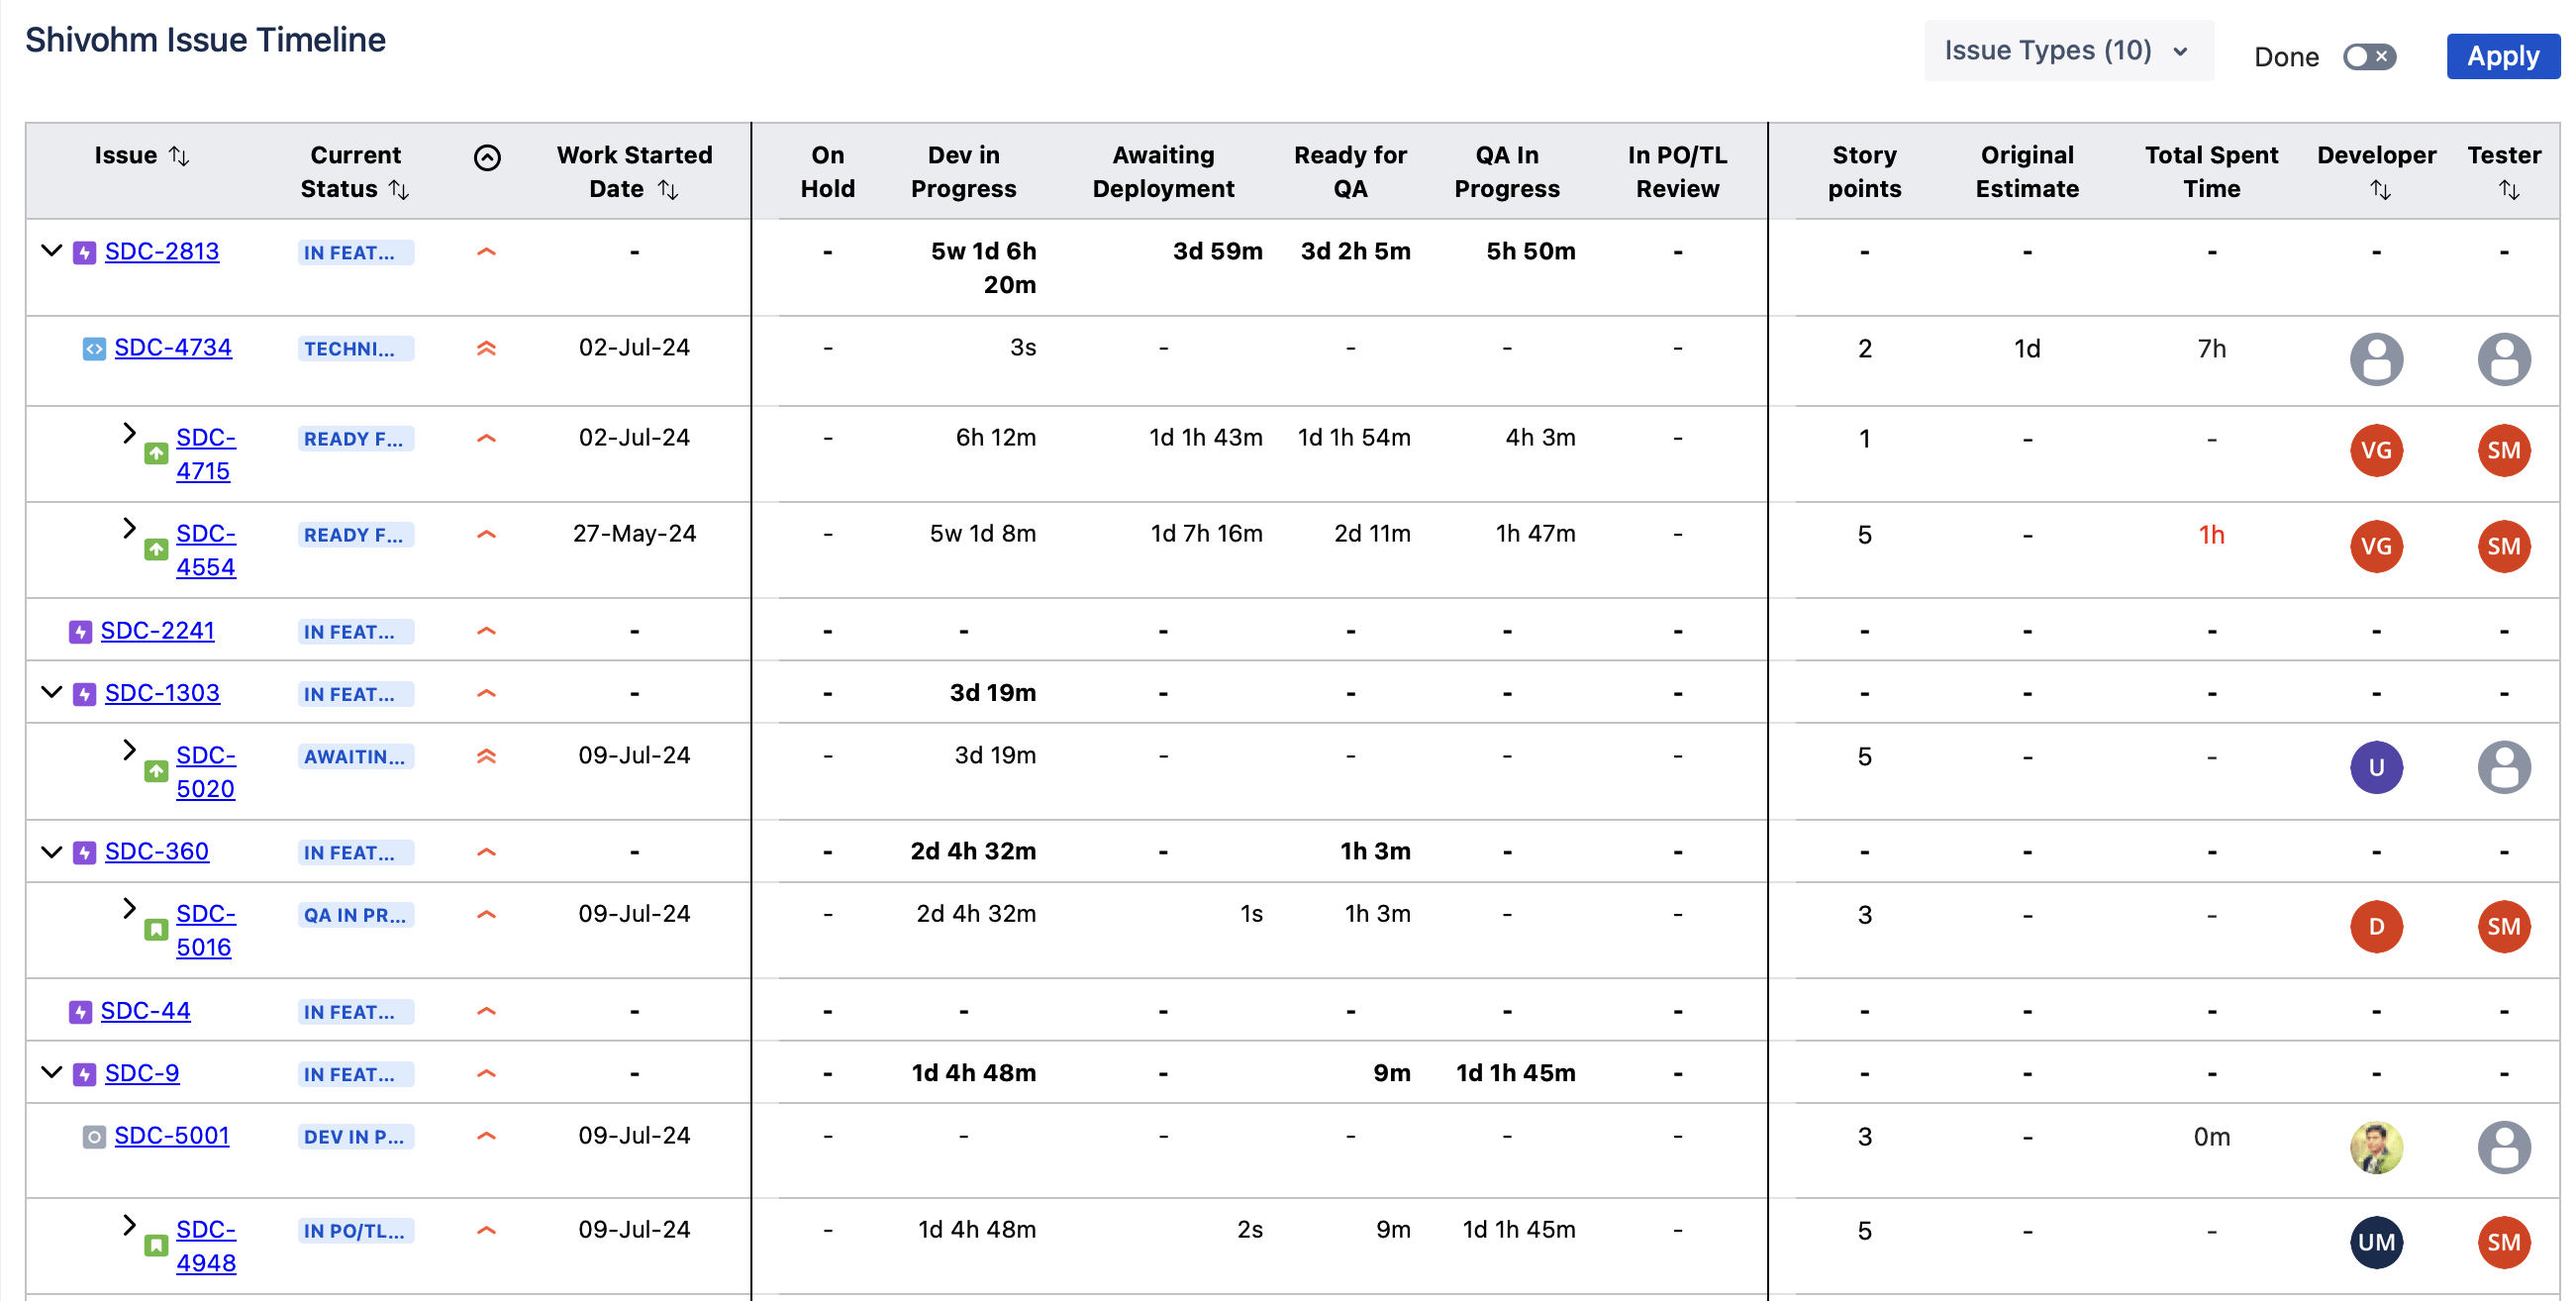Expand the SDC-5020 child row
This screenshot has width=2576, height=1301.
129,750
